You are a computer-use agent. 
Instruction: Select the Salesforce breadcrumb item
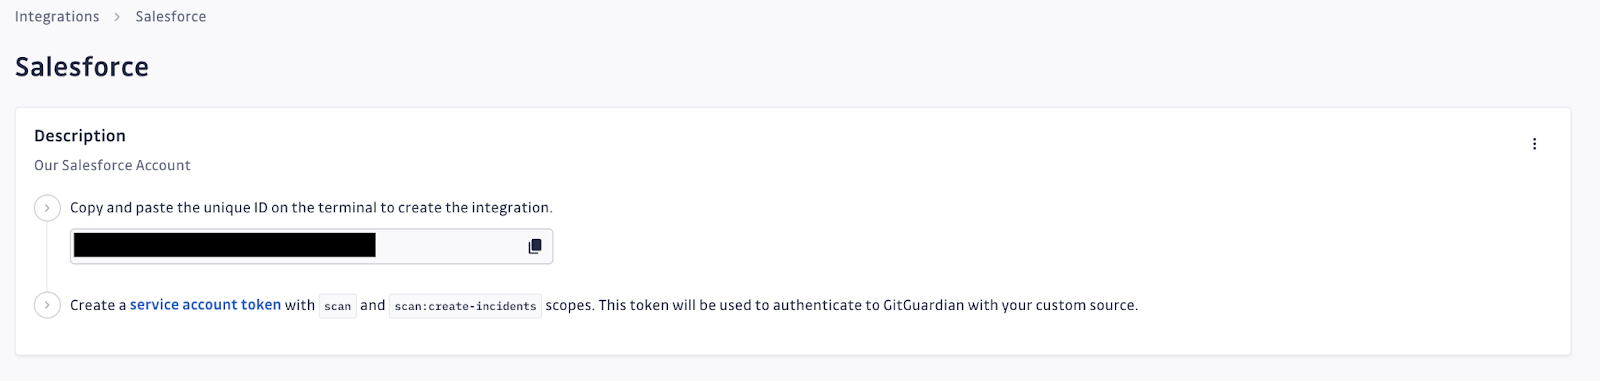click(171, 17)
